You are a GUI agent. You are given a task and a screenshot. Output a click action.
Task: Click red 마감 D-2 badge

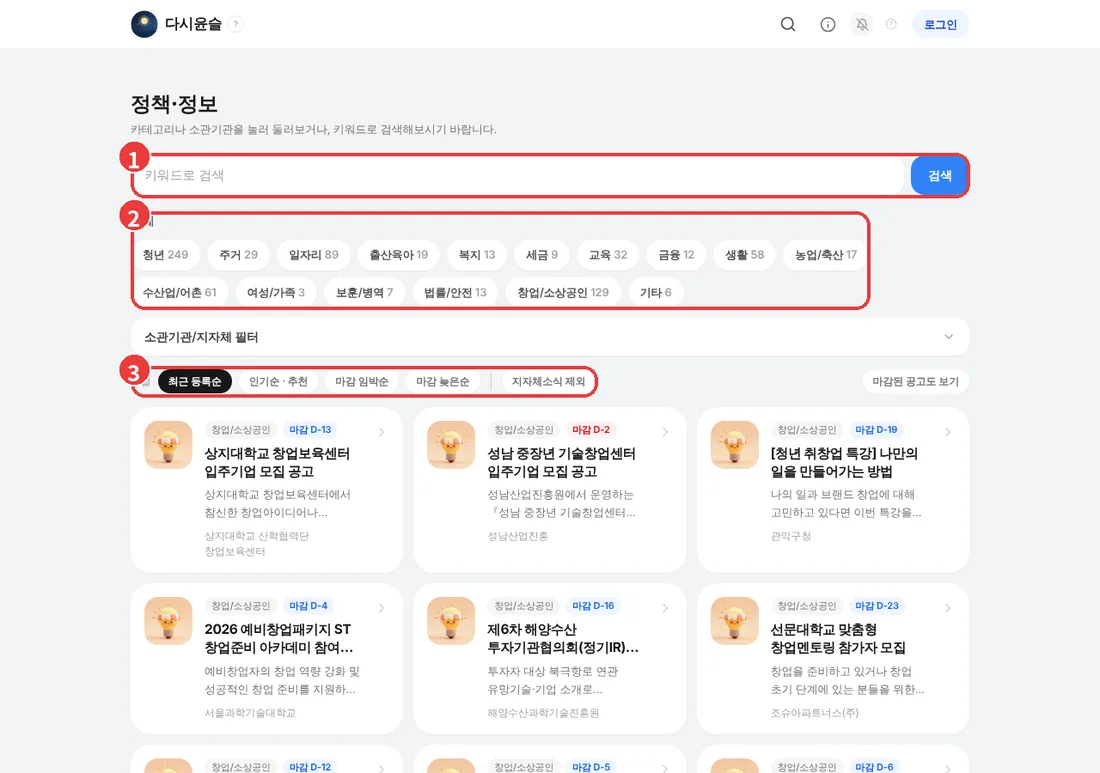pos(591,429)
